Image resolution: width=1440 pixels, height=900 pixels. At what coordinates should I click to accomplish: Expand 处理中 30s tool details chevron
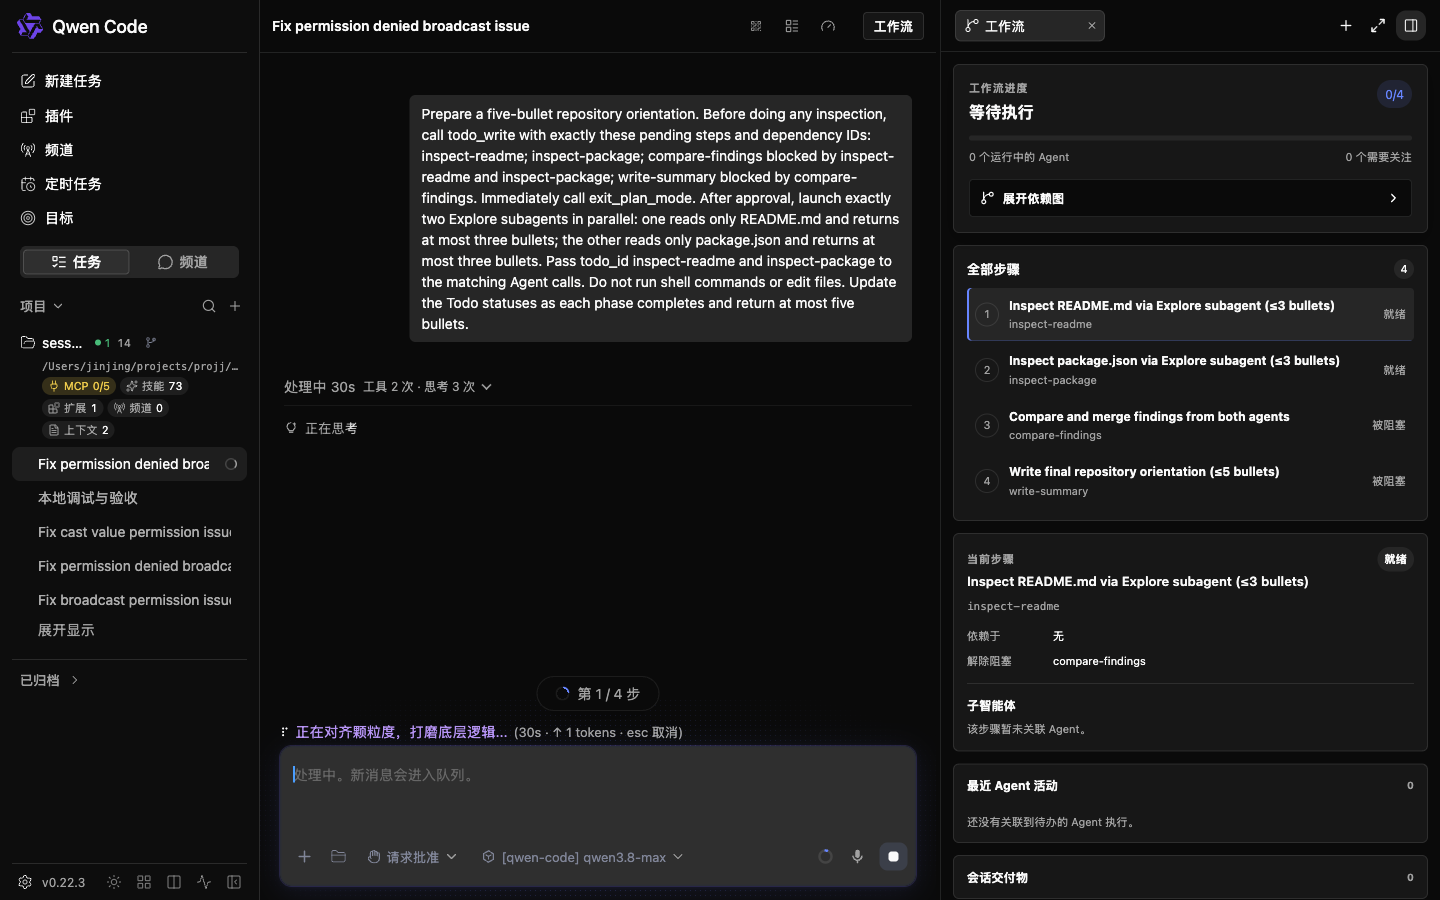click(x=487, y=387)
